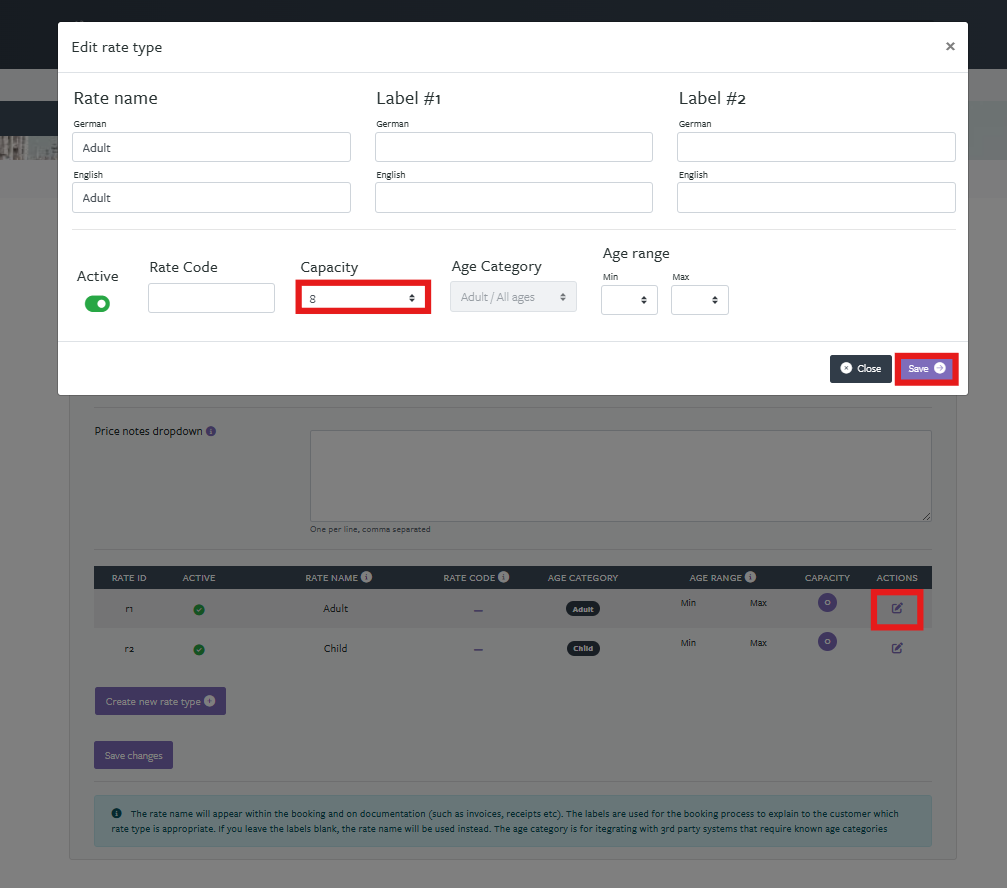Click the r2 rate ID cell
1007x888 pixels.
click(129, 649)
